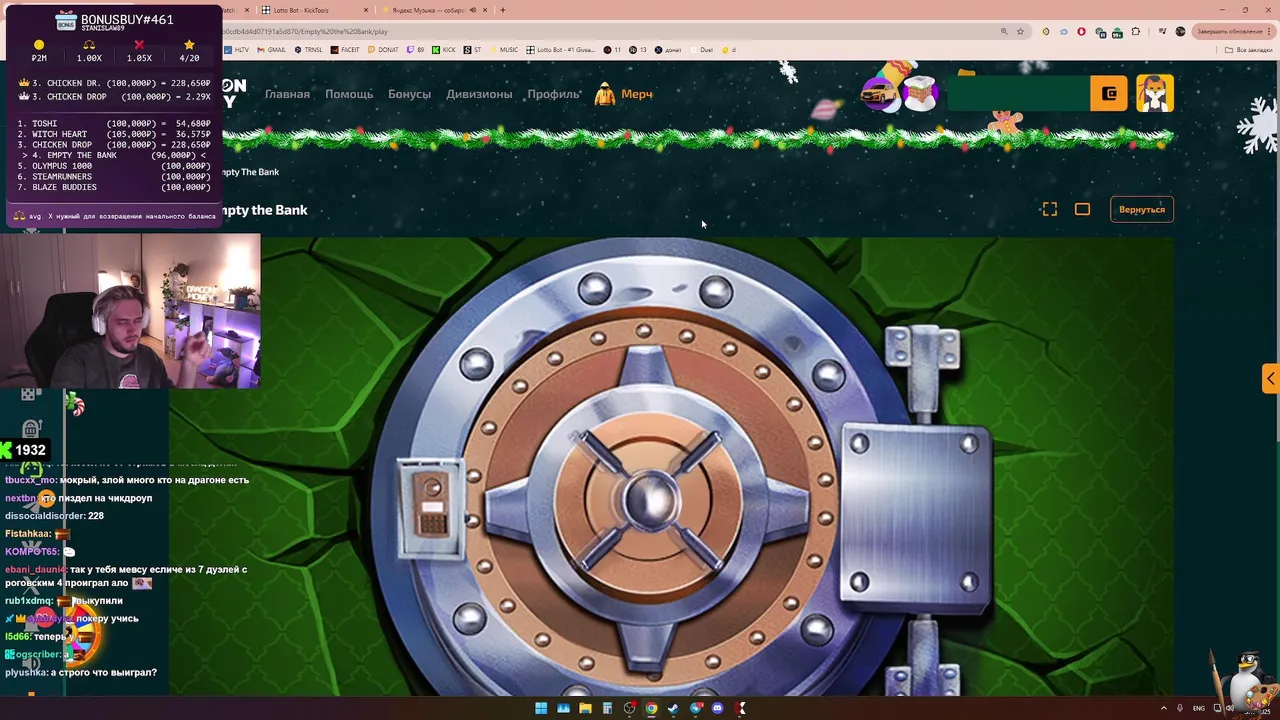The image size is (1280, 720).
Task: Click the streamer webcam overlay
Action: pyautogui.click(x=130, y=311)
